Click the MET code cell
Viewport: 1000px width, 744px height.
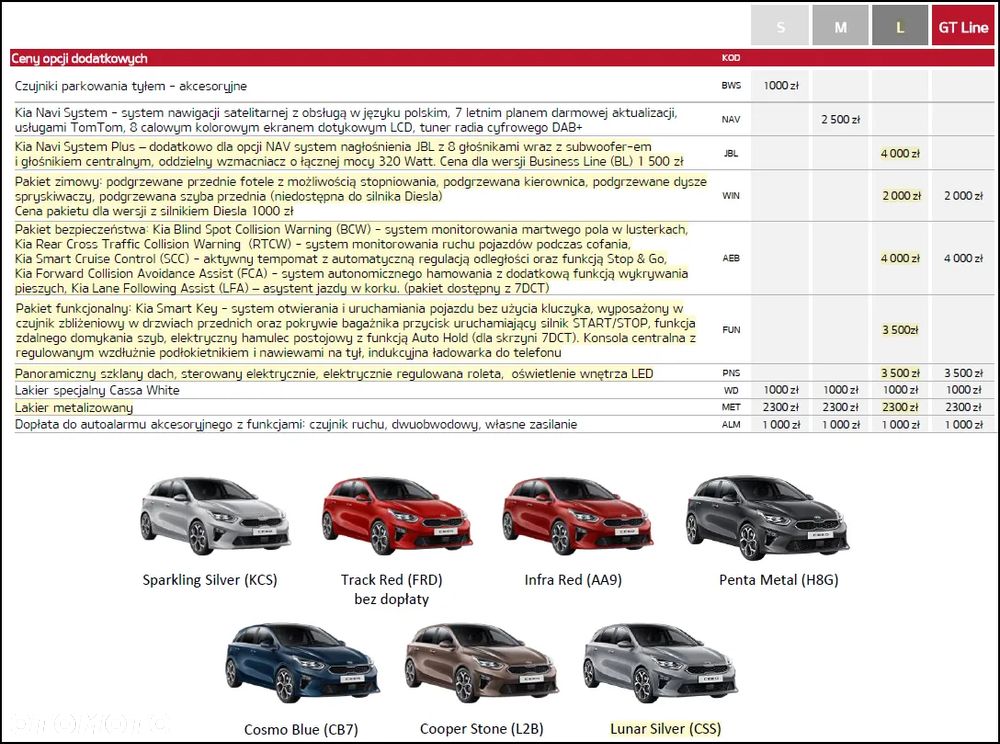pos(731,407)
